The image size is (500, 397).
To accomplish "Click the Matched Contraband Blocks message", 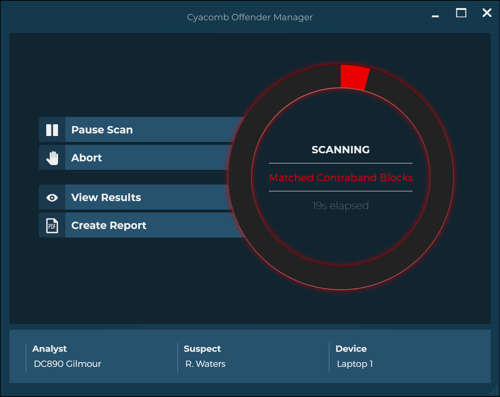I will point(341,178).
